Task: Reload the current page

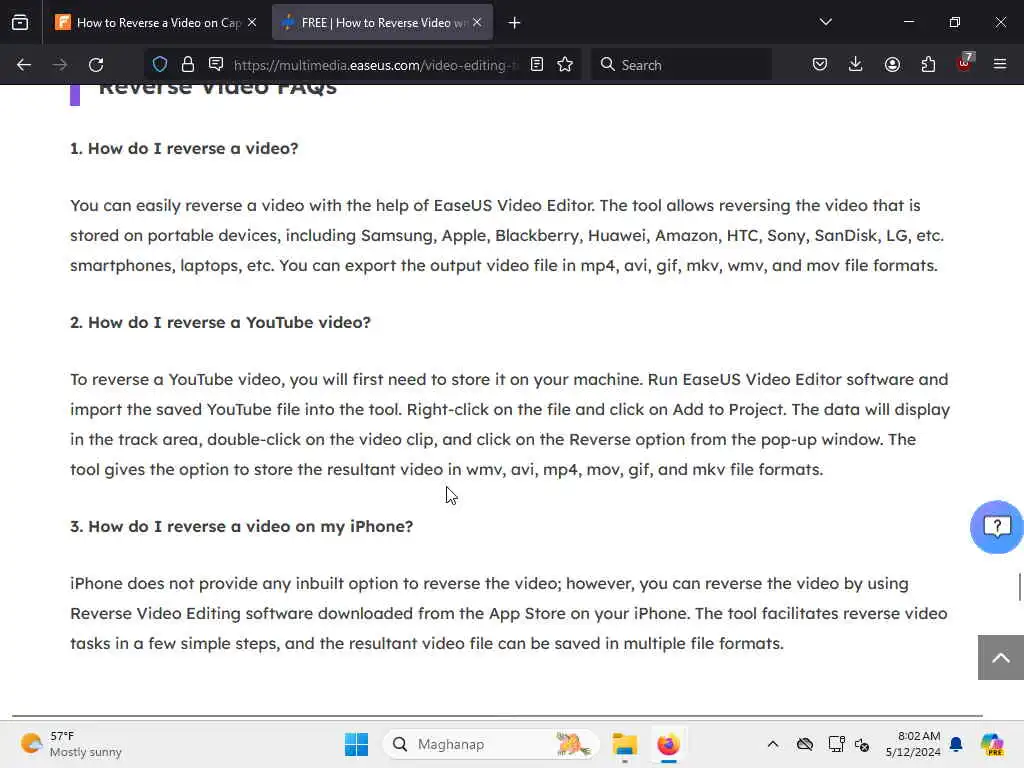Action: (96, 65)
